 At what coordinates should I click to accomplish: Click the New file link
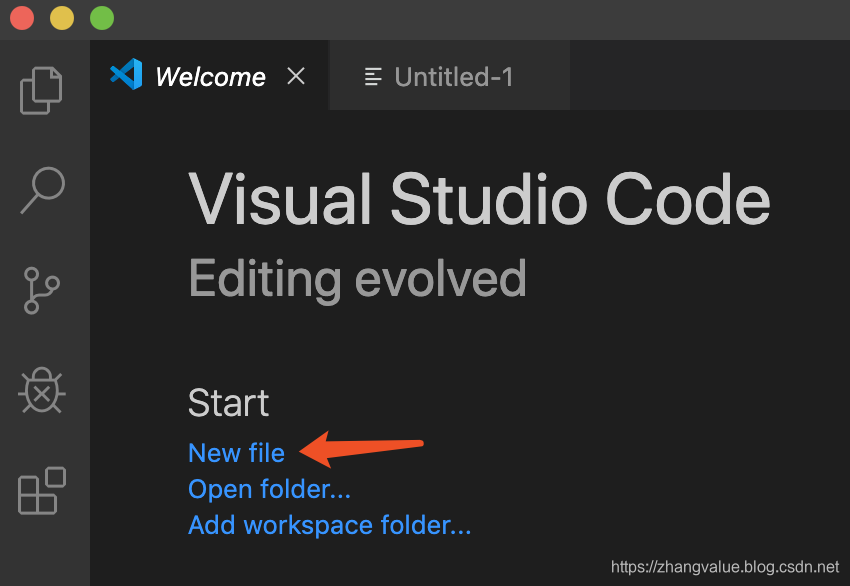236,453
